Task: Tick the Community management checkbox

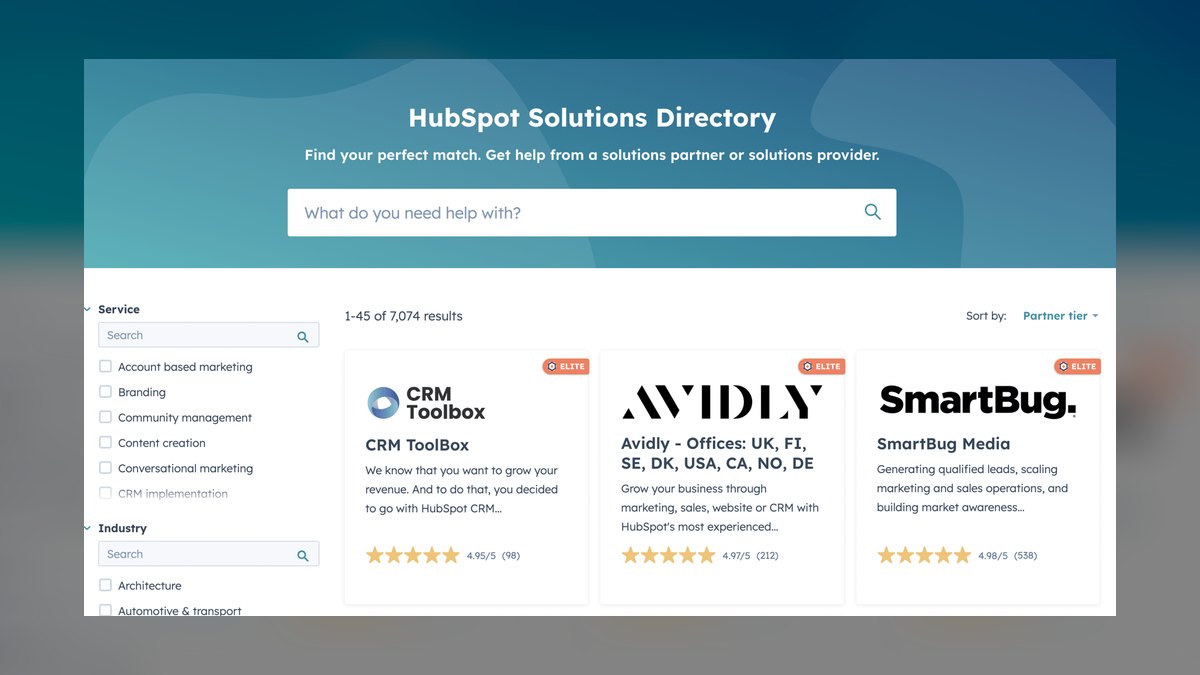Action: pyautogui.click(x=105, y=417)
